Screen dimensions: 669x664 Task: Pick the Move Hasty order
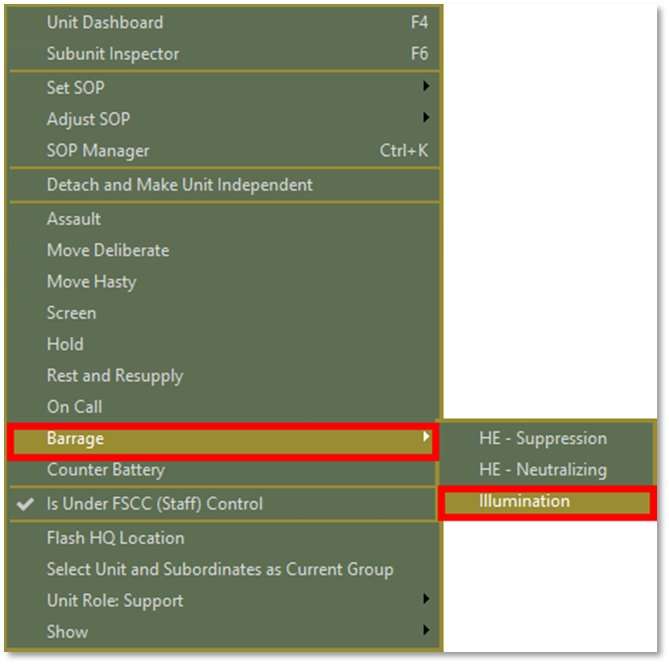[x=91, y=282]
